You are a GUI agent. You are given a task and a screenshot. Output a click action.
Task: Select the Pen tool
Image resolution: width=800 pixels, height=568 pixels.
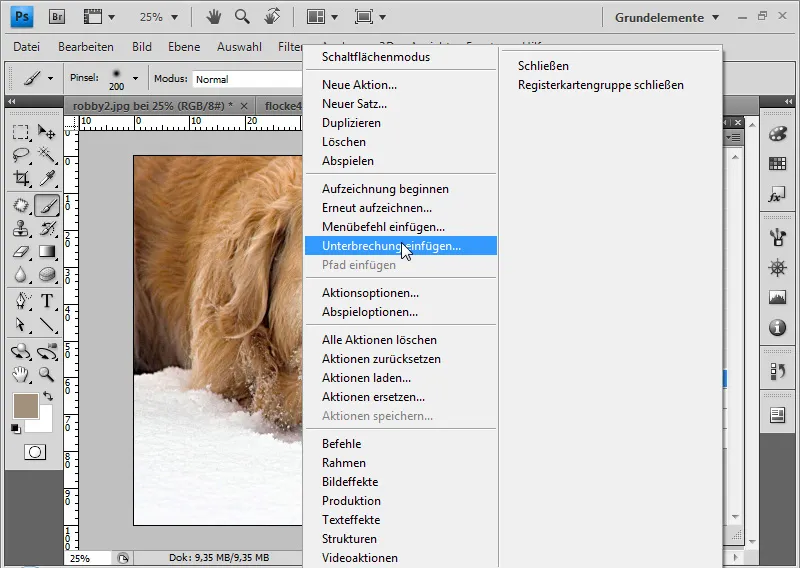tap(20, 301)
